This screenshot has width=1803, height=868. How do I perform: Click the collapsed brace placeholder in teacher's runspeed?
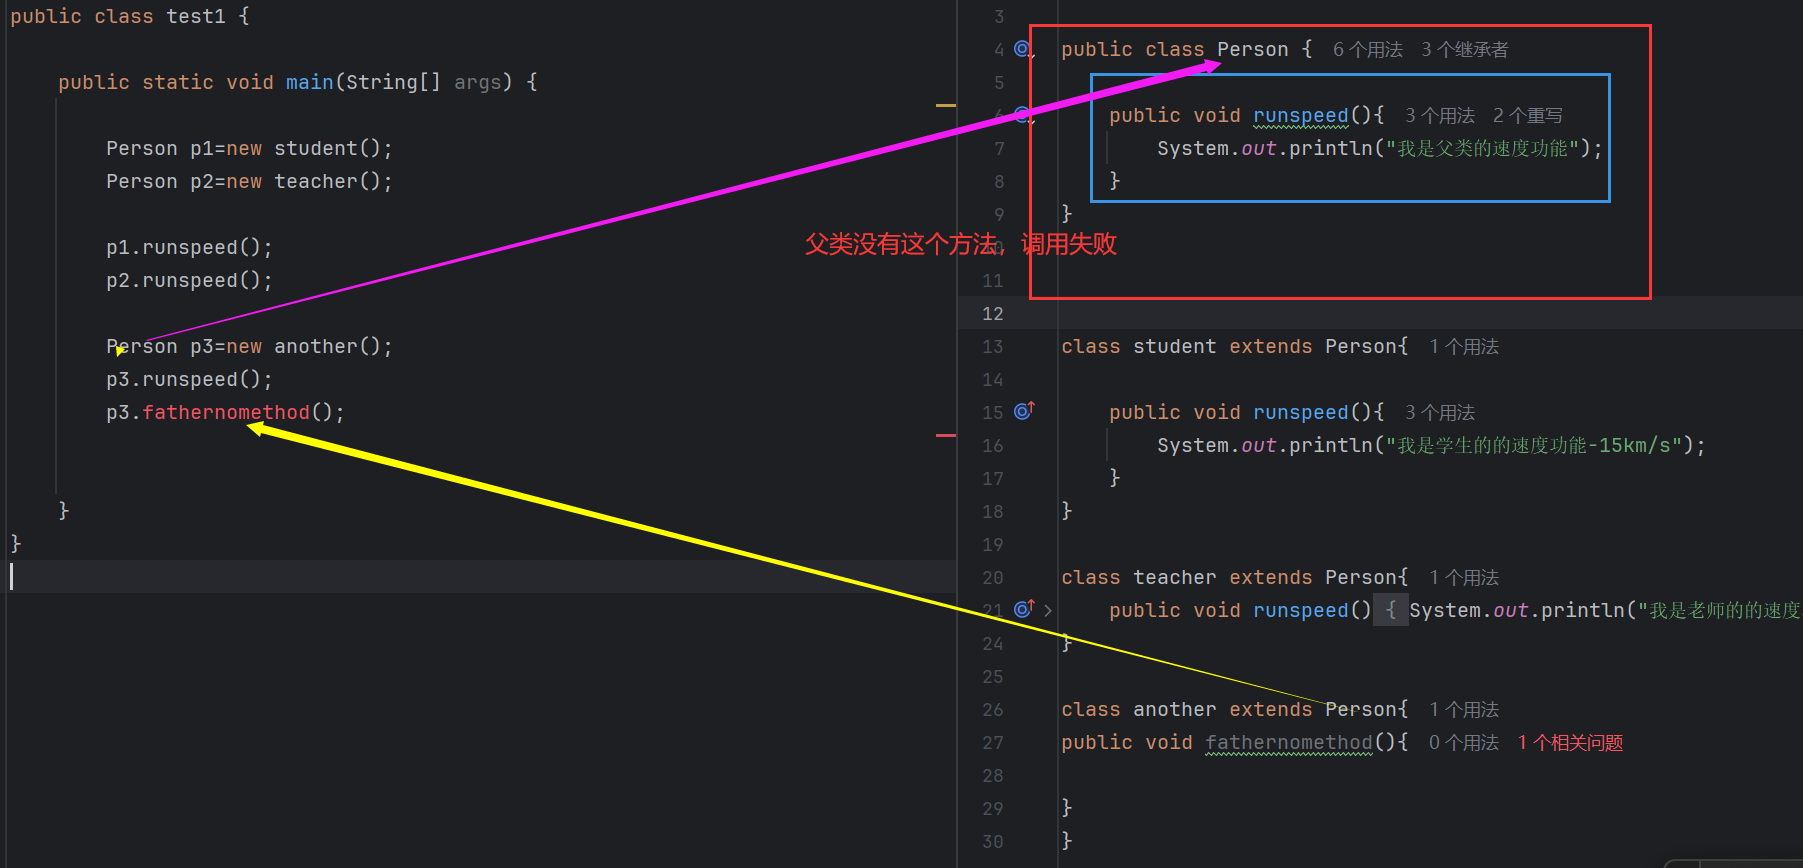coord(1390,610)
